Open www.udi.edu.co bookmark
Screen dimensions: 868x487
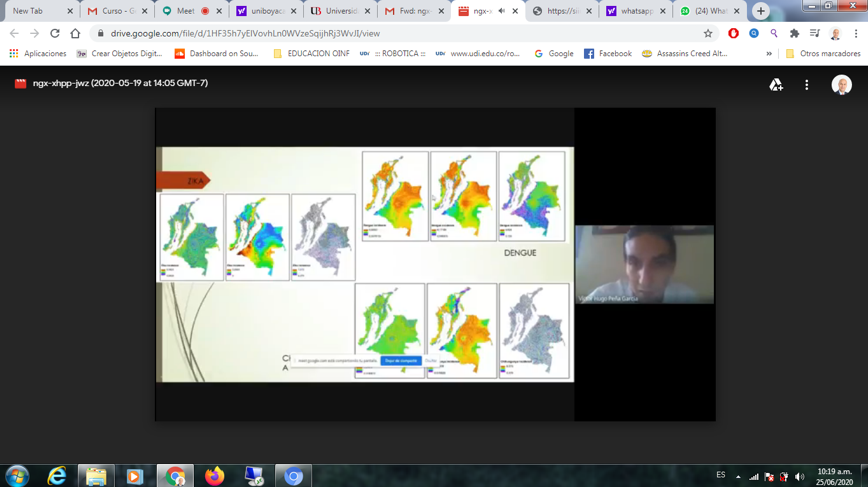pos(478,54)
